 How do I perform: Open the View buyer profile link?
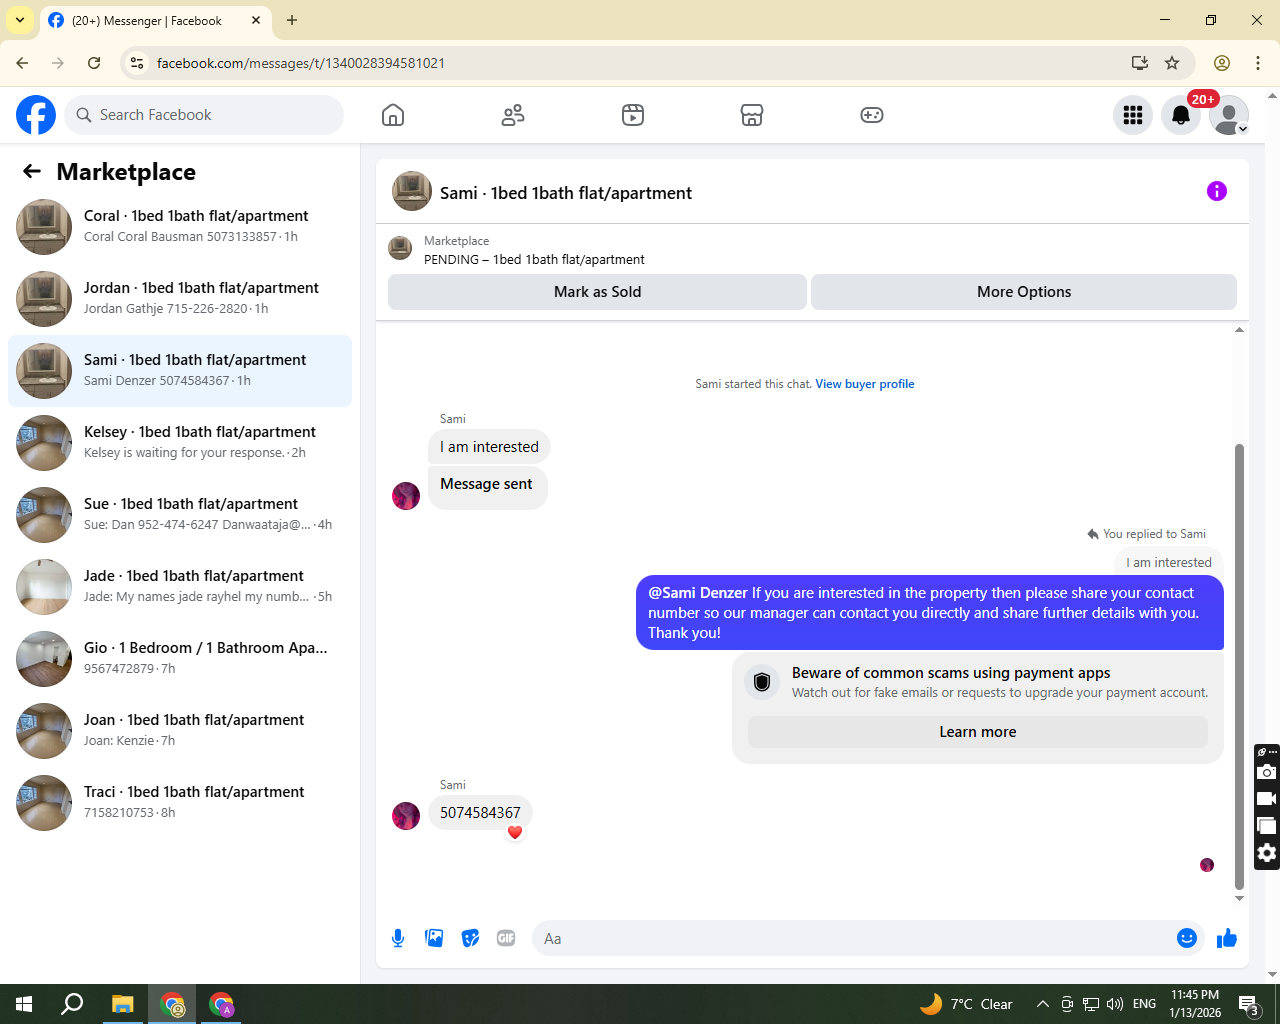tap(865, 384)
